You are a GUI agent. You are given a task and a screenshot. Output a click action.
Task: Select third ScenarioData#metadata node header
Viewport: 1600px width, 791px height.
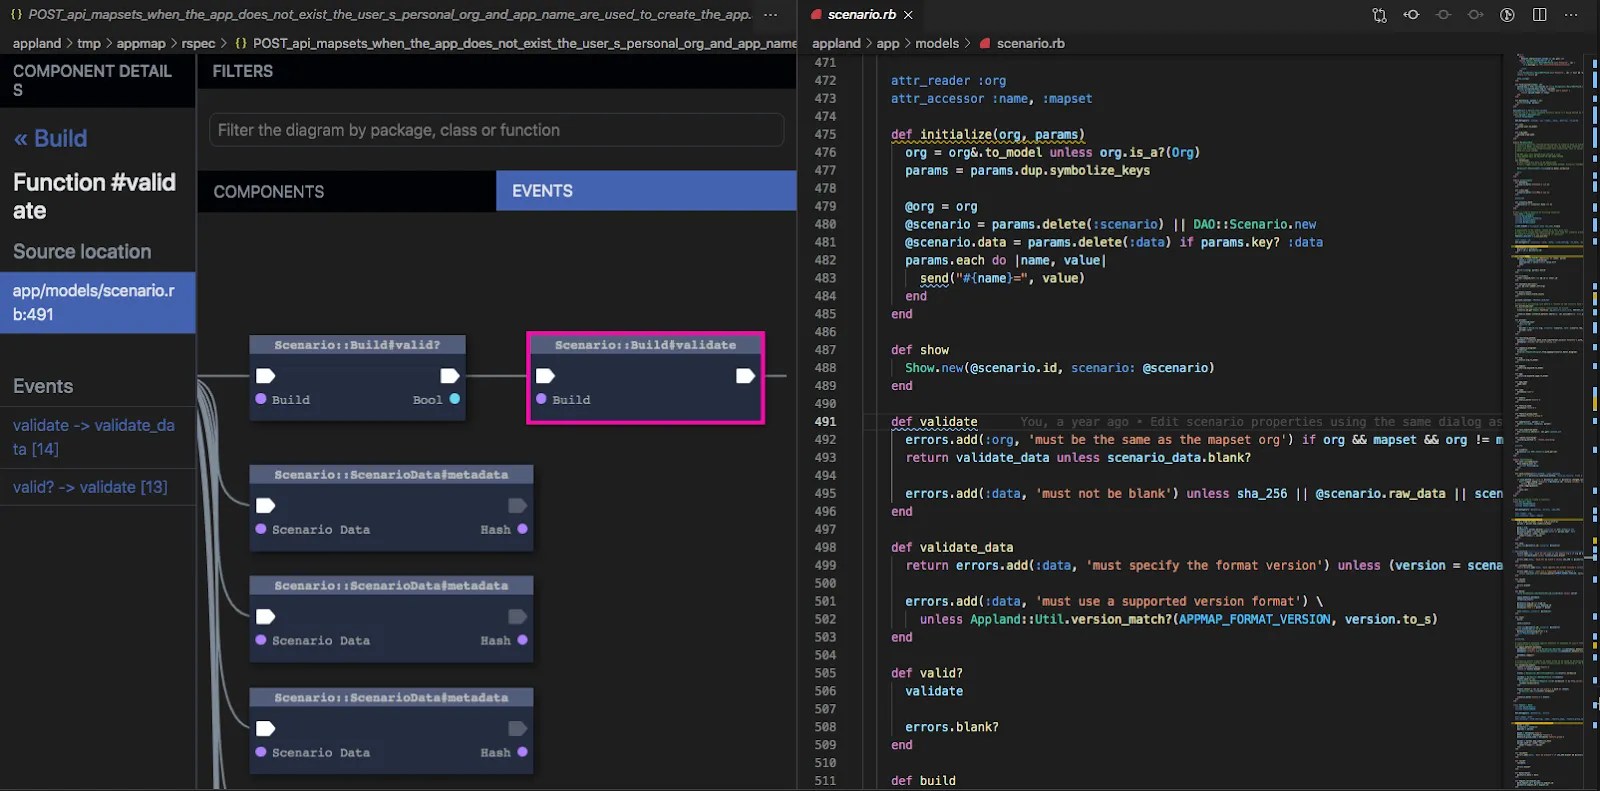(x=391, y=698)
